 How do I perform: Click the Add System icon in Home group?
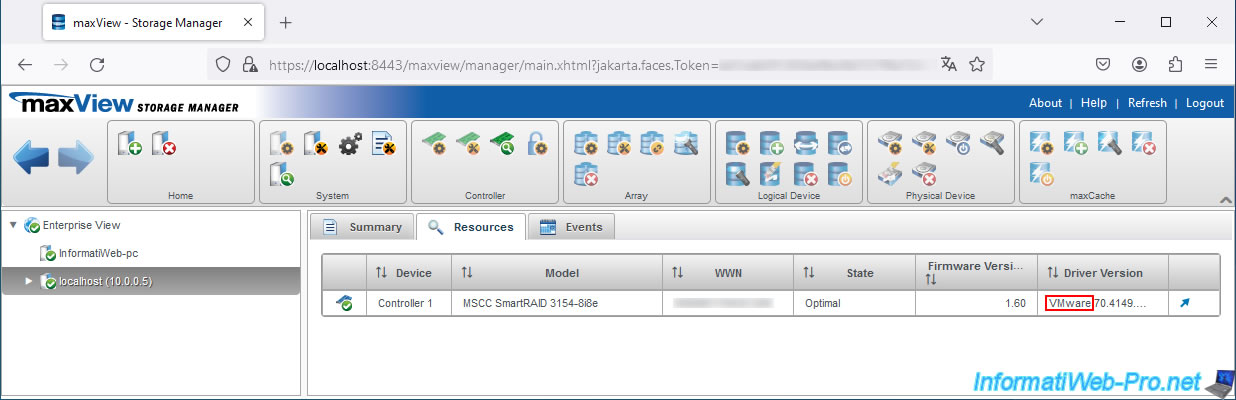pyautogui.click(x=129, y=145)
